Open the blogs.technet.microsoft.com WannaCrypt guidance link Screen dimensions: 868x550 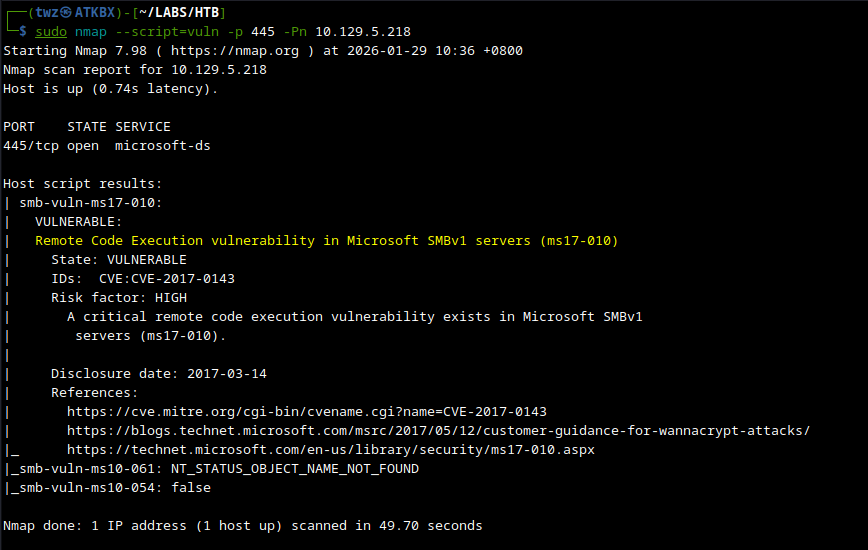(x=438, y=430)
